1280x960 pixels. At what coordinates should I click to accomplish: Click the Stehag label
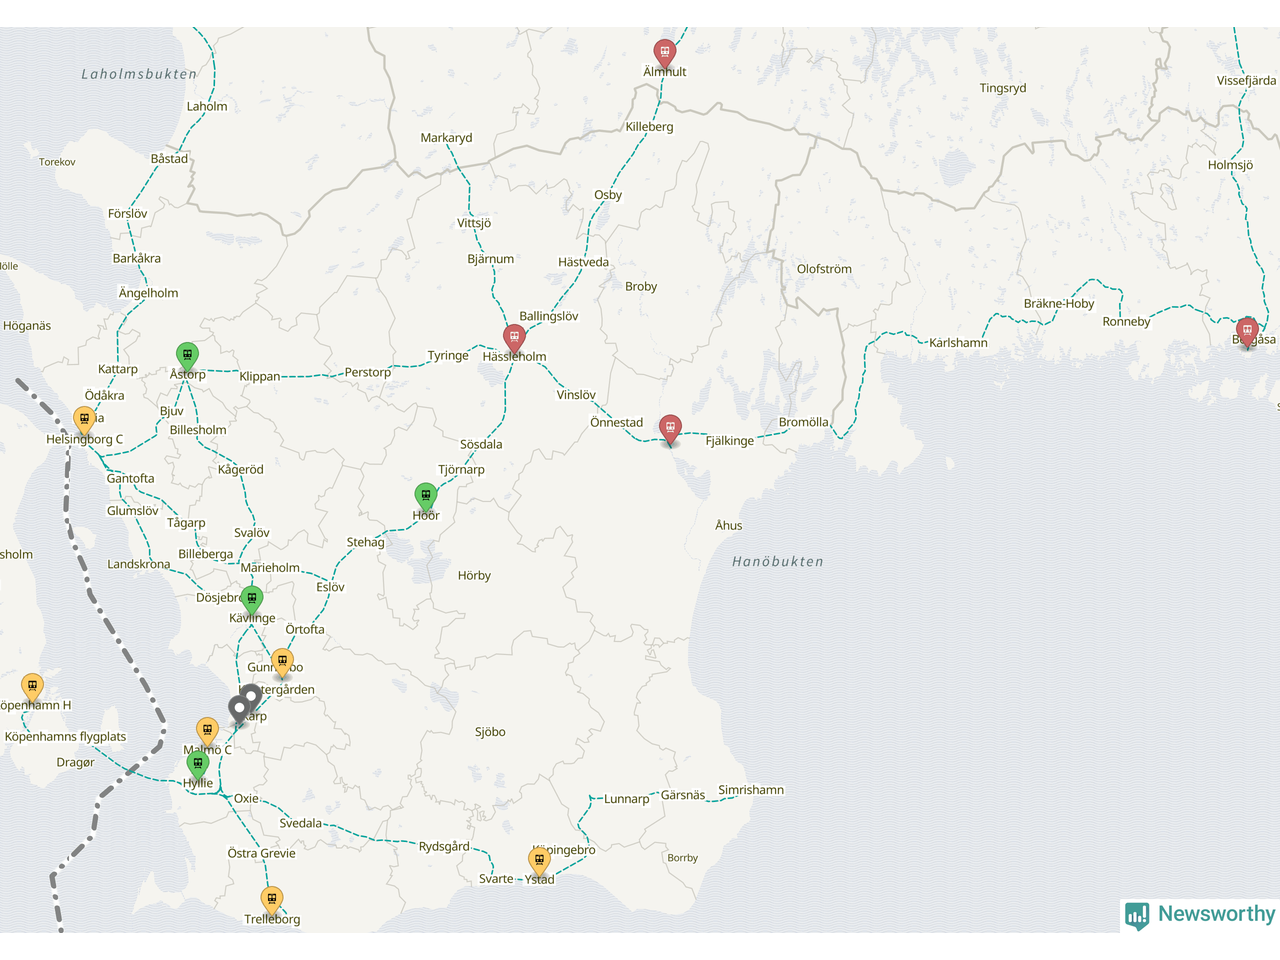(x=366, y=543)
